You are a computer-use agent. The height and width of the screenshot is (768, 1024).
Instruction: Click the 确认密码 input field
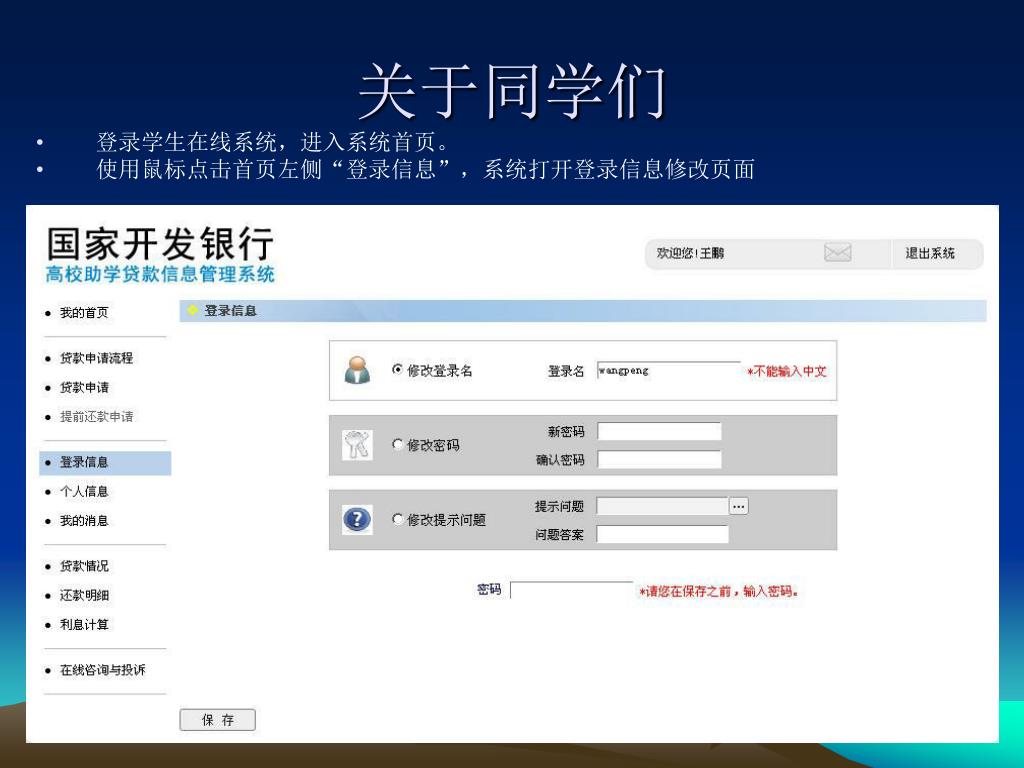click(659, 460)
